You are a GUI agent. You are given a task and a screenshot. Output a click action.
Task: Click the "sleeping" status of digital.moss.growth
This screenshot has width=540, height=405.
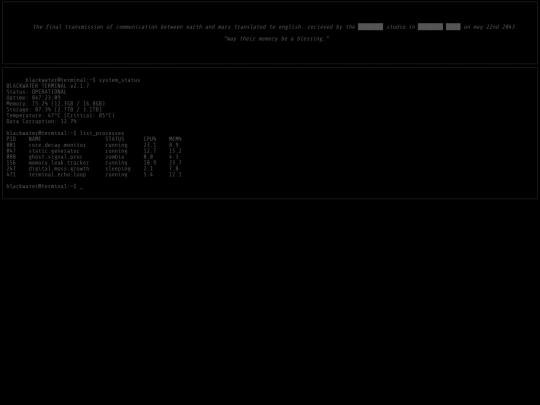pyautogui.click(x=118, y=169)
